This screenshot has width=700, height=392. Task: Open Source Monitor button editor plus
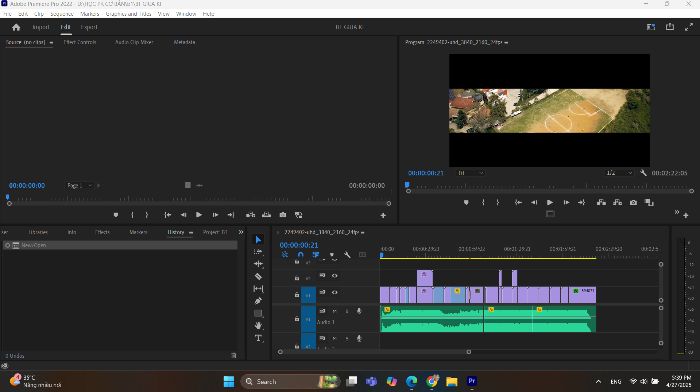click(383, 216)
